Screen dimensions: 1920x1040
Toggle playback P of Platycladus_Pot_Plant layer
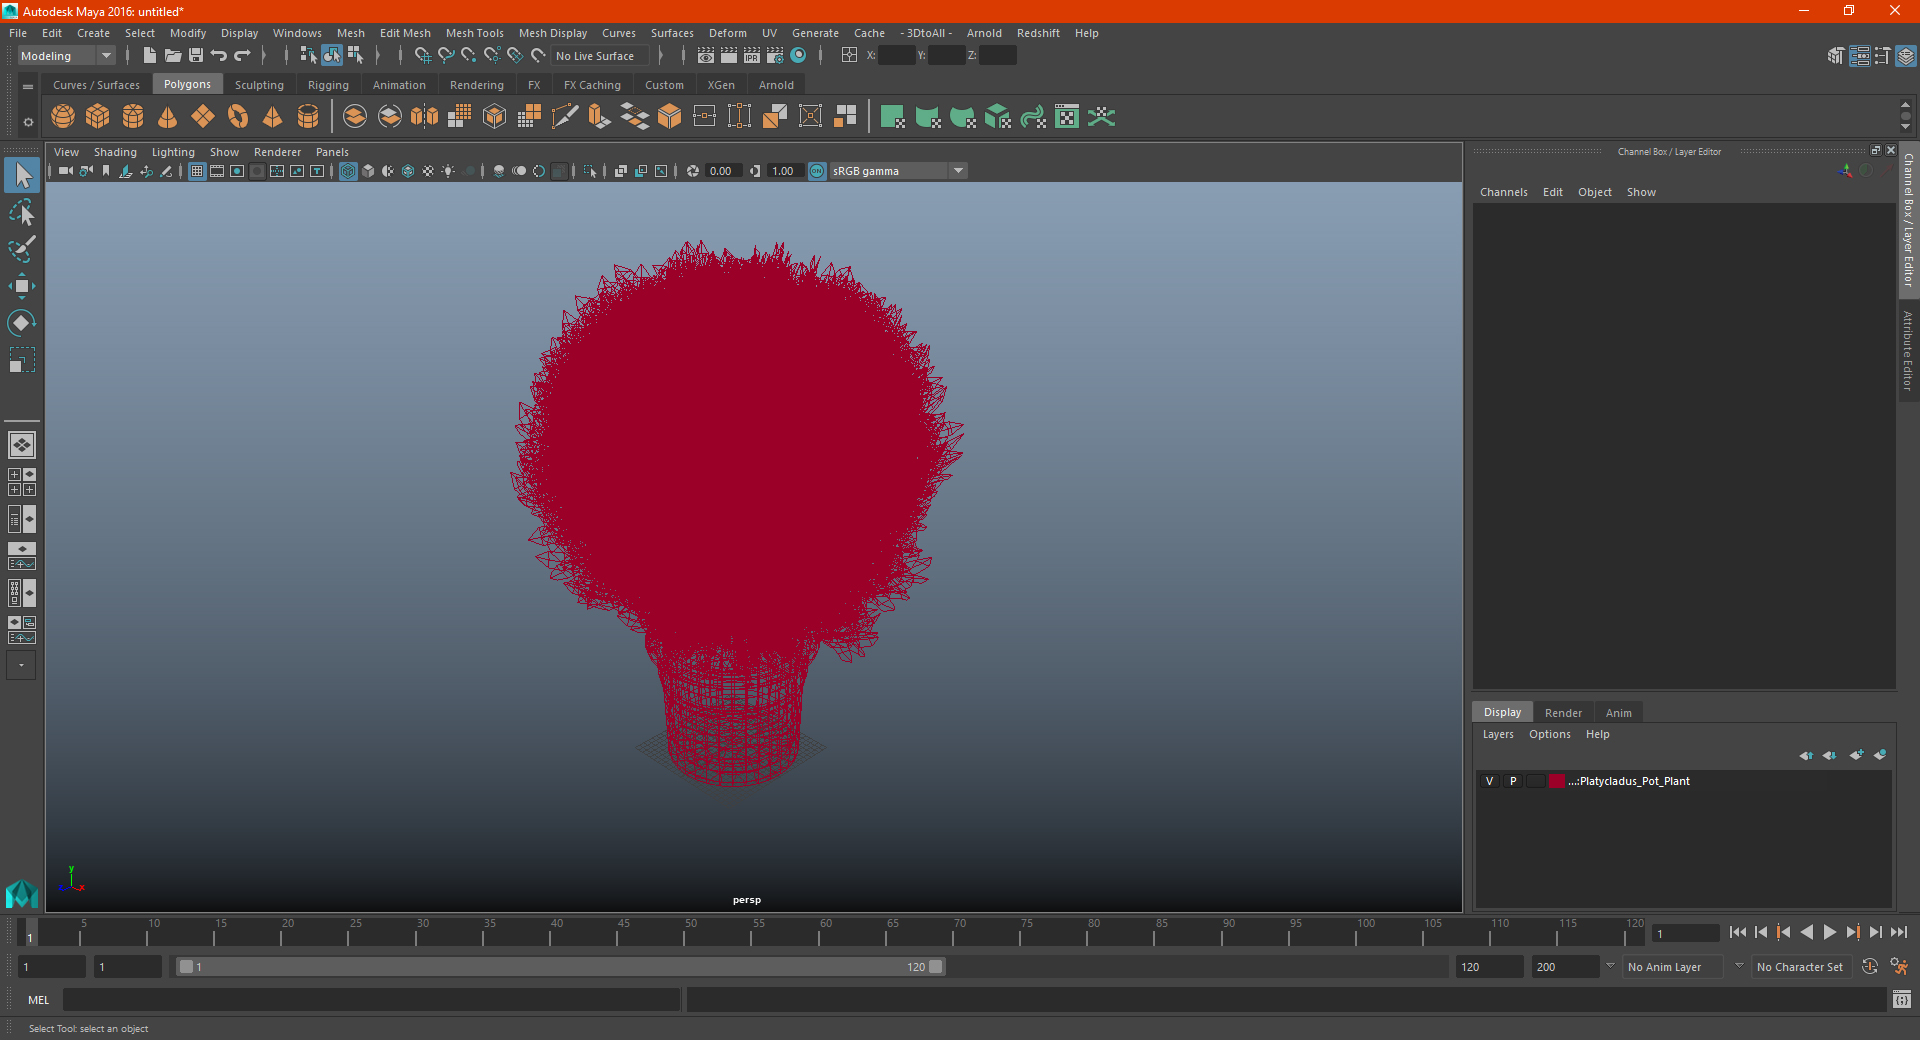(x=1513, y=782)
